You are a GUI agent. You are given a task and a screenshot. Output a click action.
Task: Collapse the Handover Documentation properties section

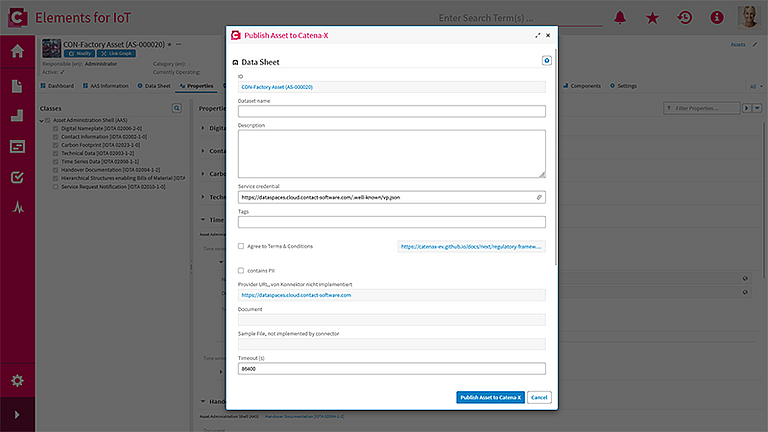(x=203, y=402)
